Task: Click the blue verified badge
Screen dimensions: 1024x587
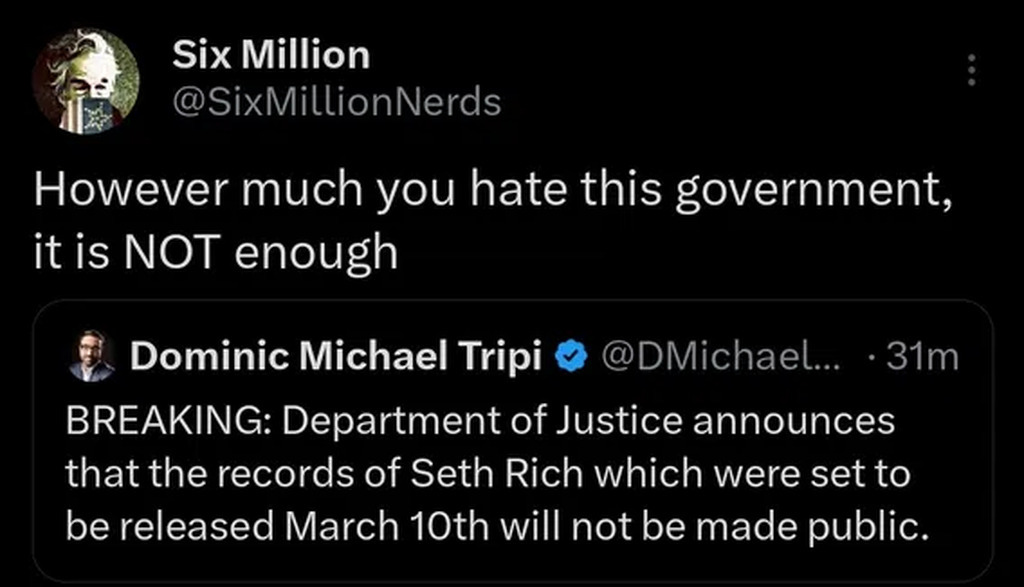Action: (x=570, y=356)
